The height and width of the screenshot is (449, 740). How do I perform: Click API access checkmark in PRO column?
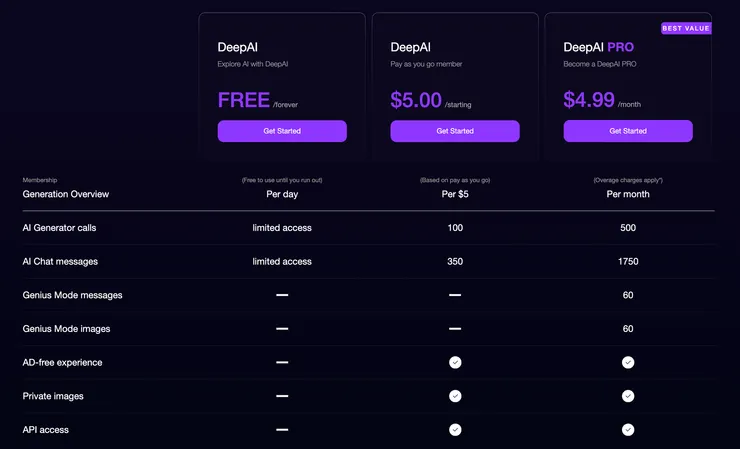point(628,430)
